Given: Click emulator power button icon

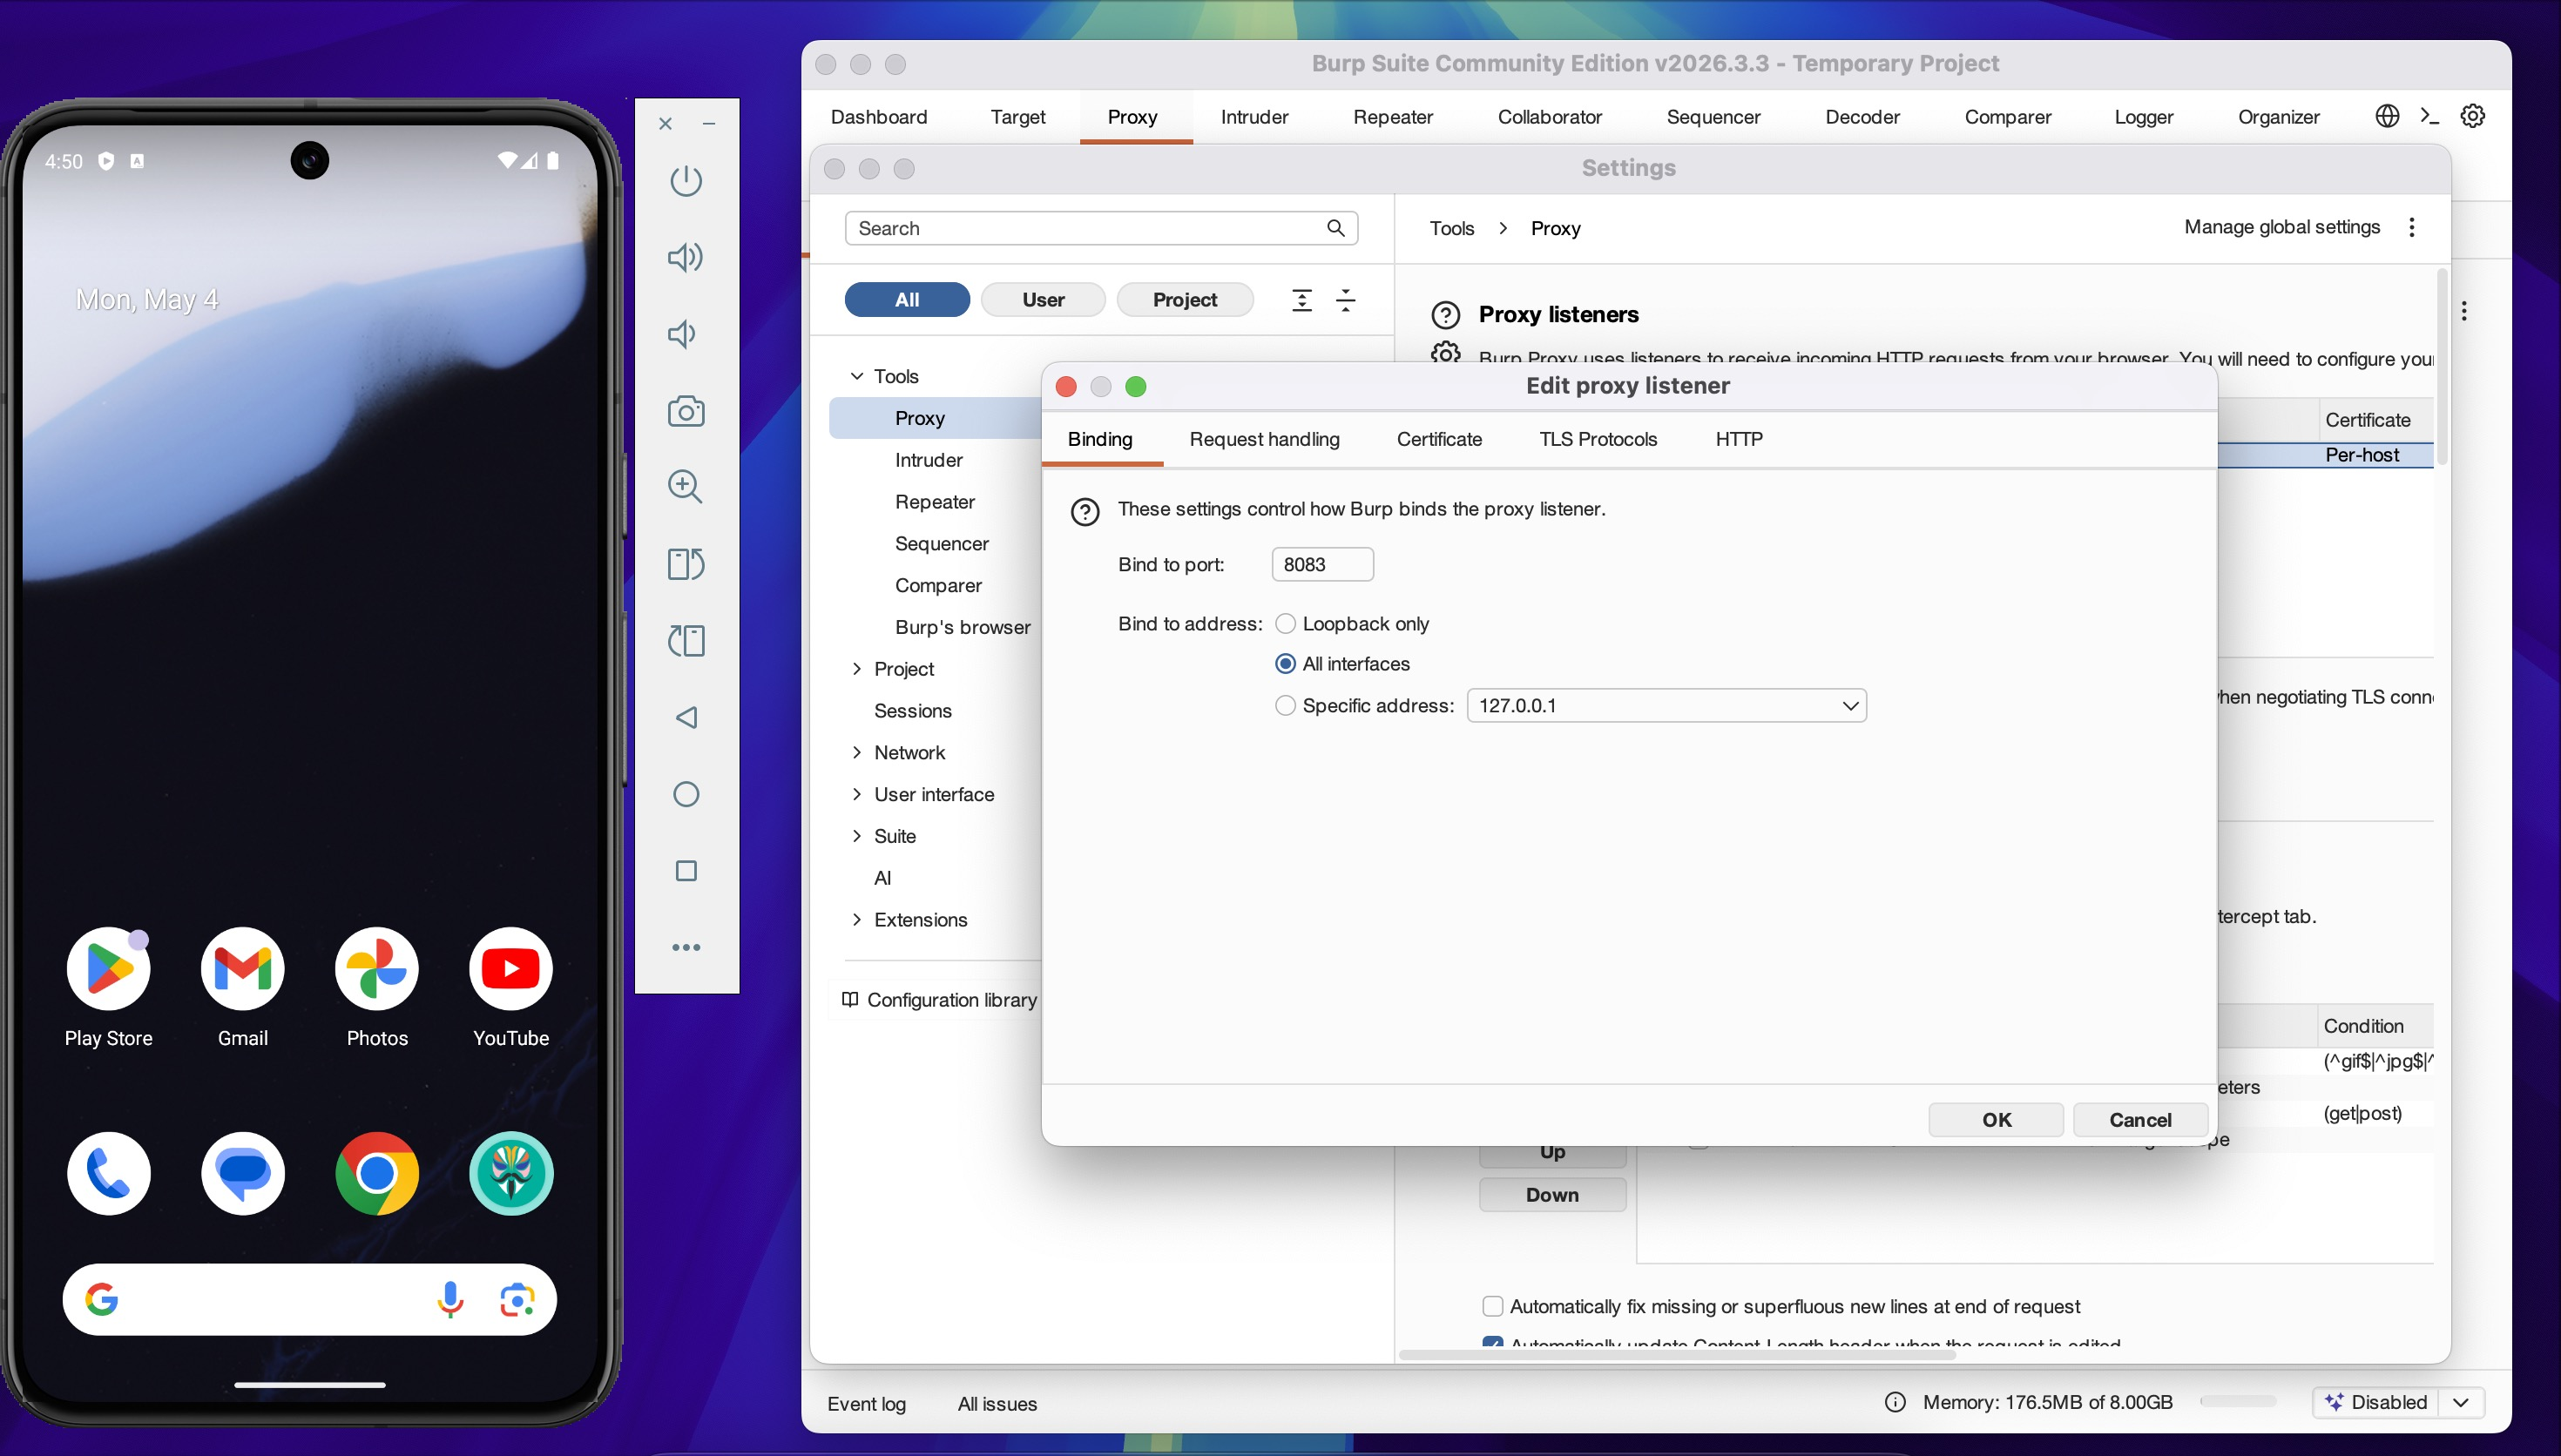Looking at the screenshot, I should [686, 181].
